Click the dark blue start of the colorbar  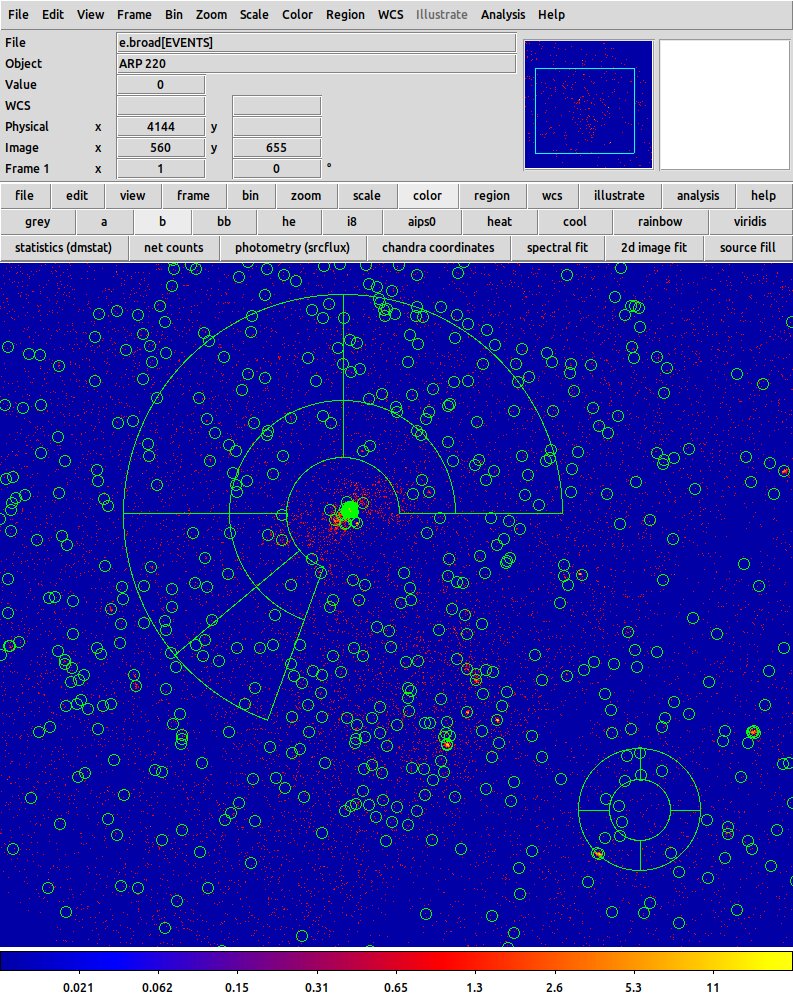(x=13, y=960)
